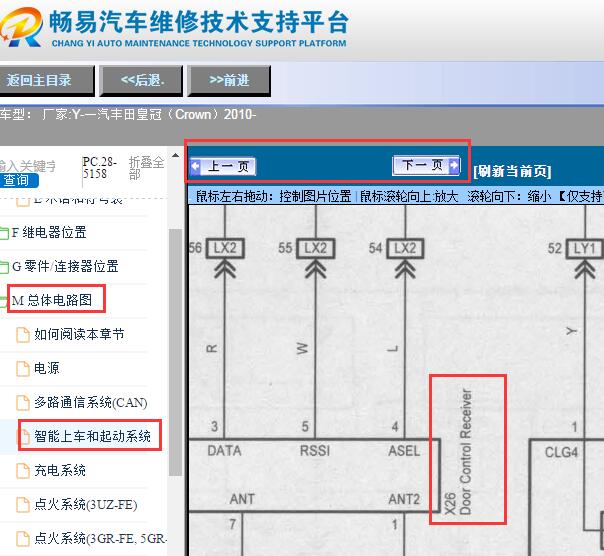Click the mouse-drag instruction bar text
604x556 pixels.
point(398,196)
